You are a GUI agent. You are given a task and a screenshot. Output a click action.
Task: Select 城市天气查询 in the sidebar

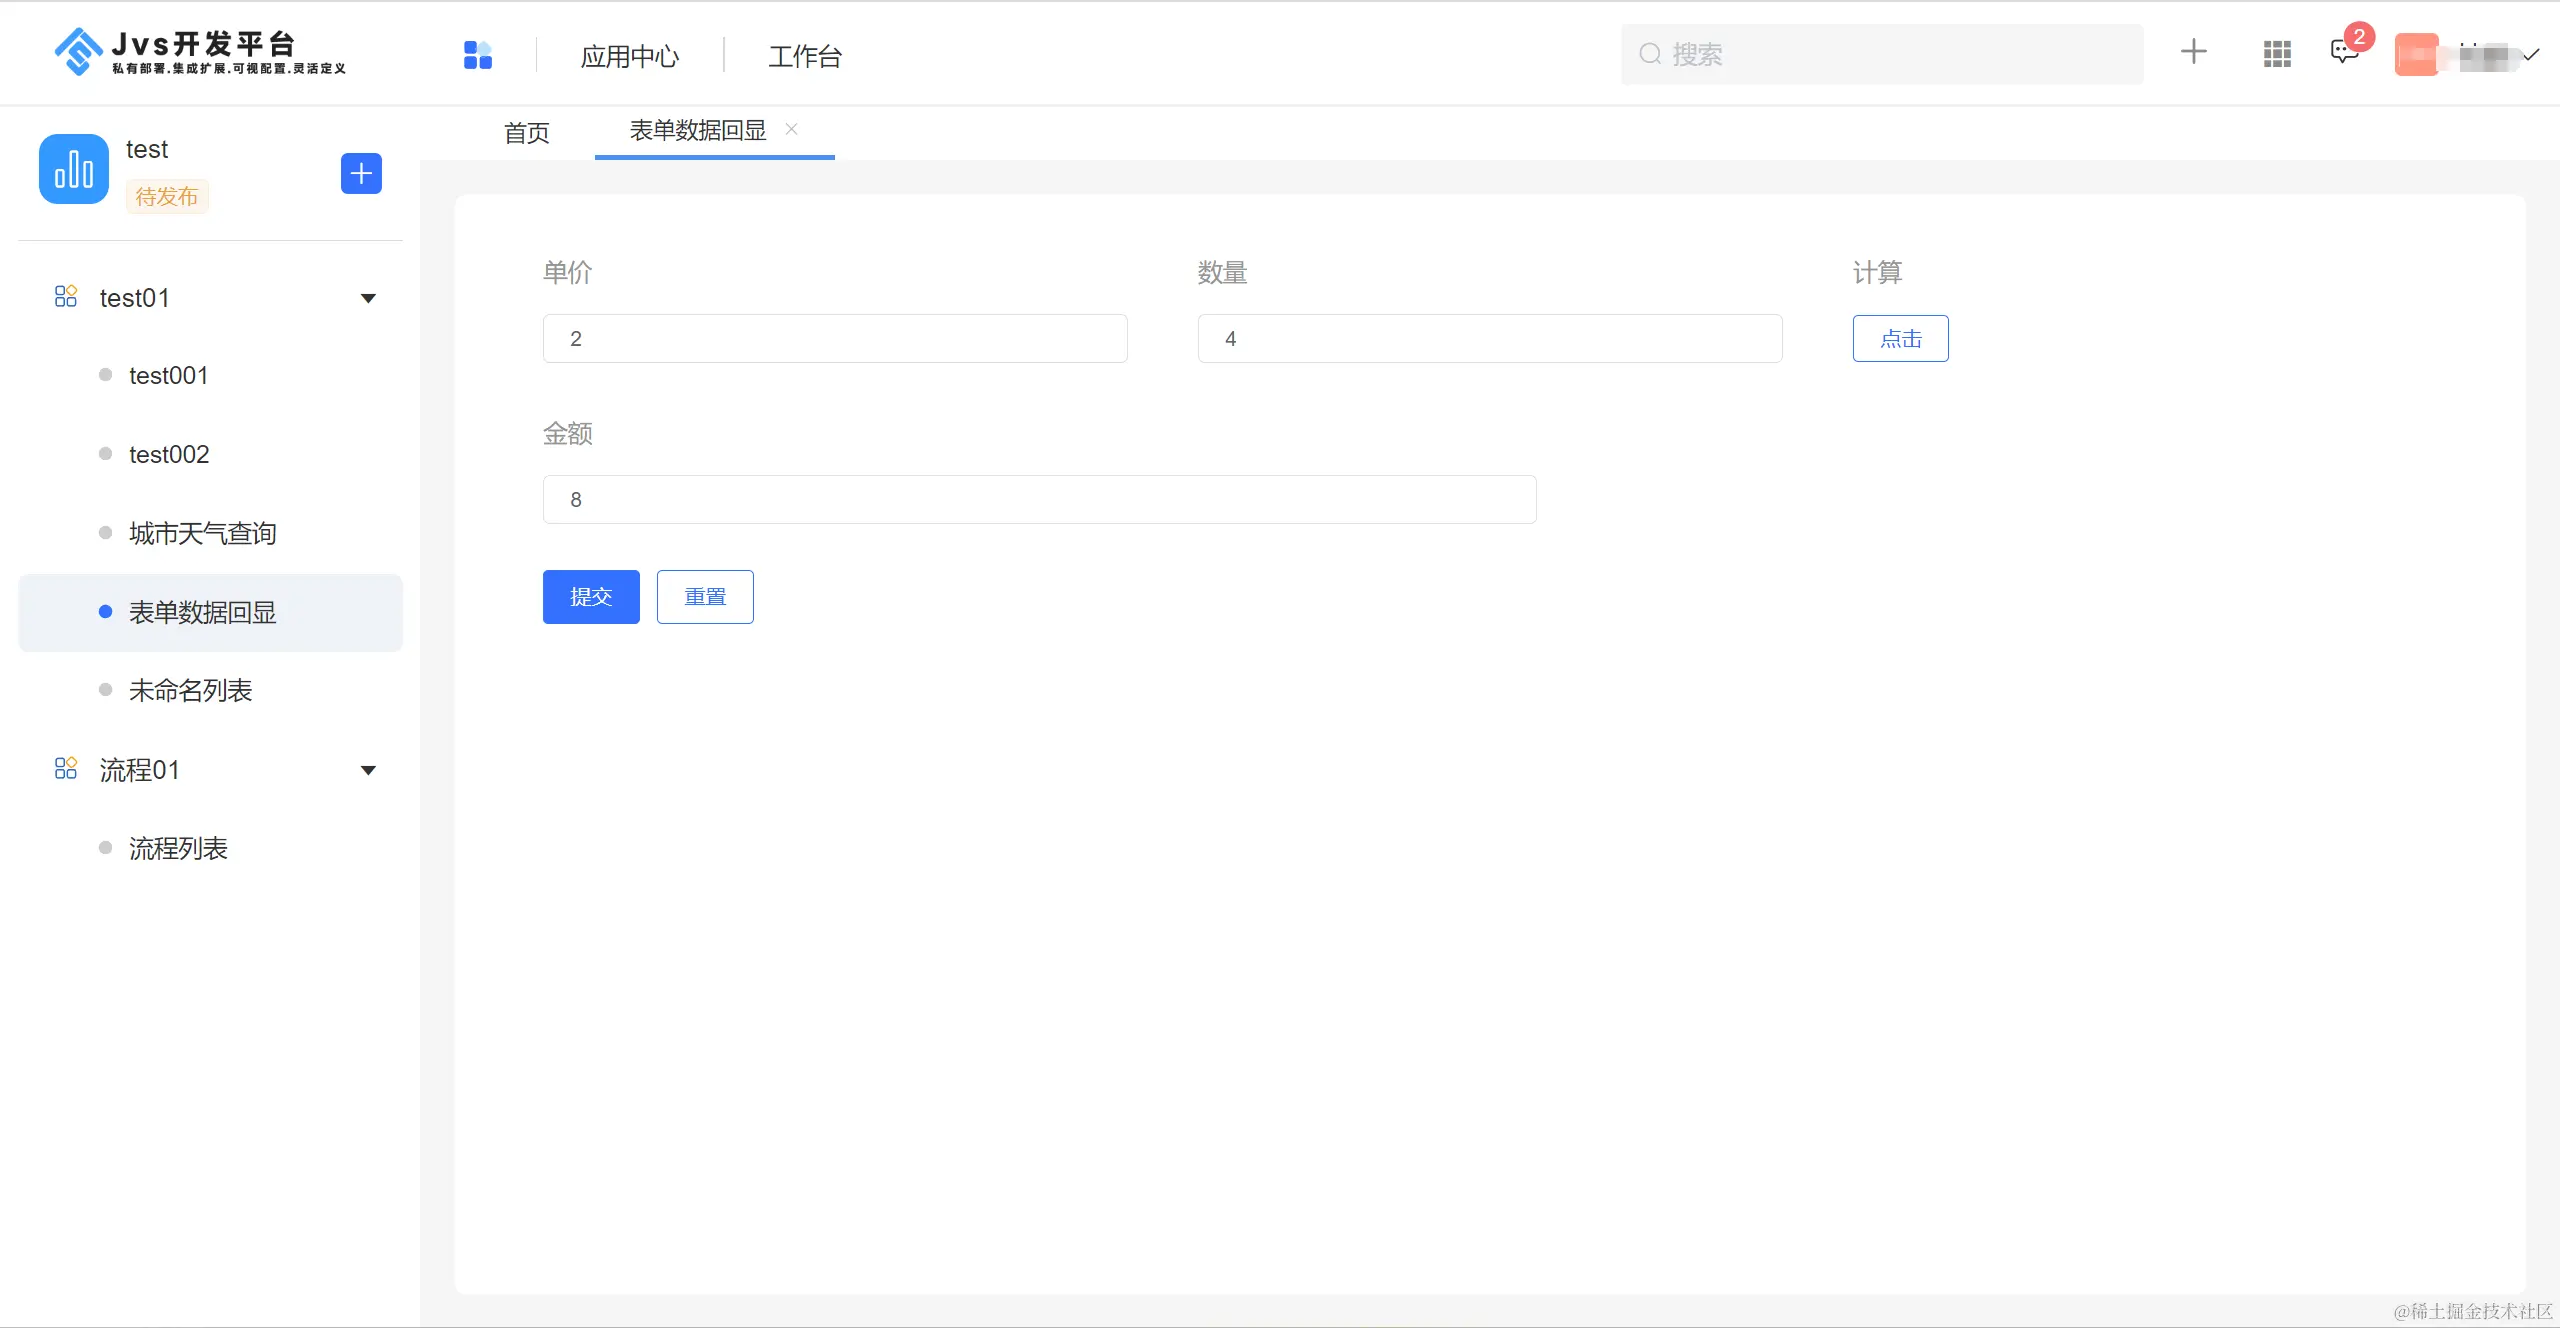(x=203, y=533)
